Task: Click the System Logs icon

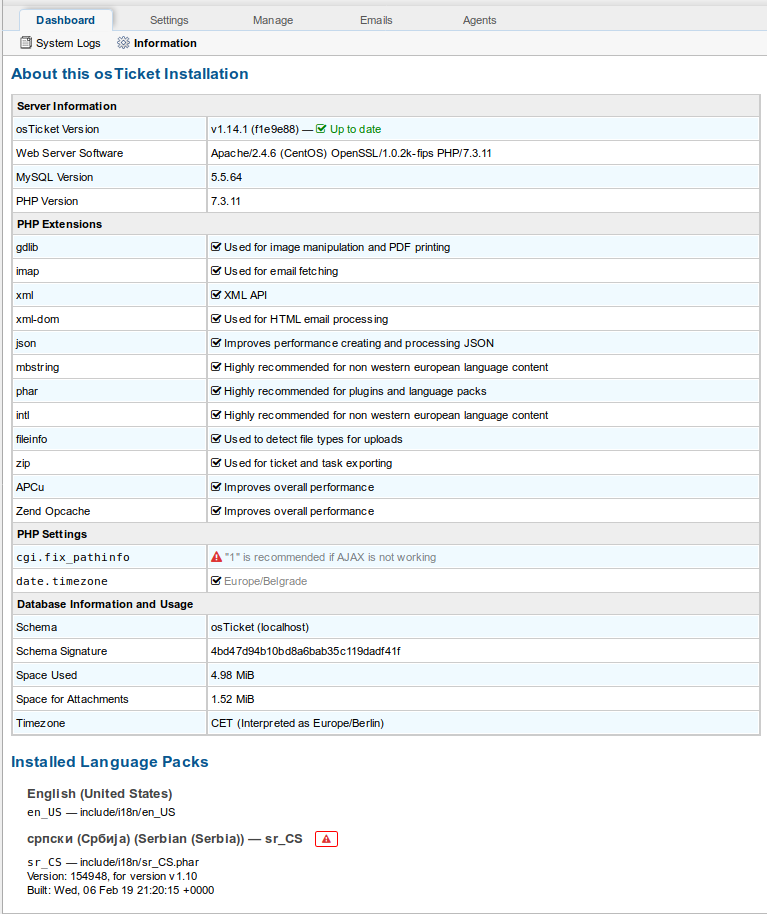Action: [26, 43]
